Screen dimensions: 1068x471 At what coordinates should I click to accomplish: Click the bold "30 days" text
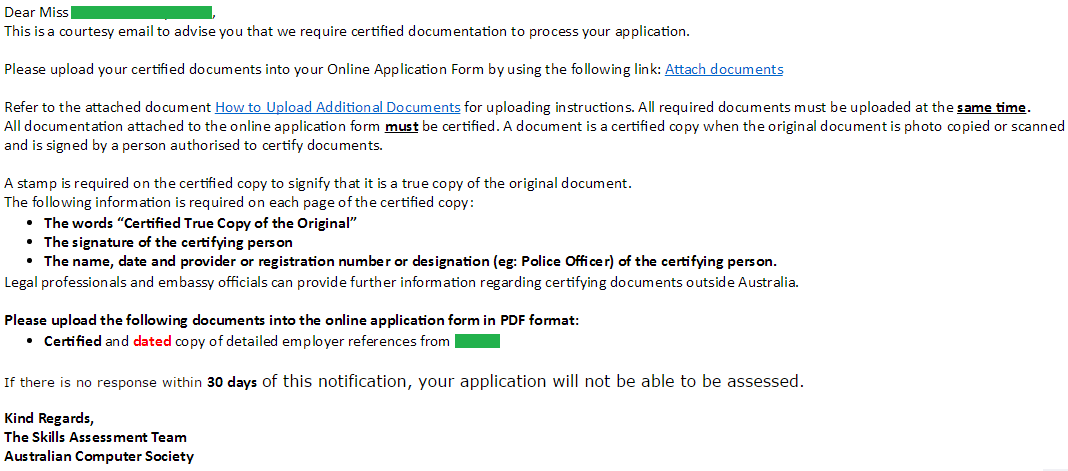(x=231, y=382)
